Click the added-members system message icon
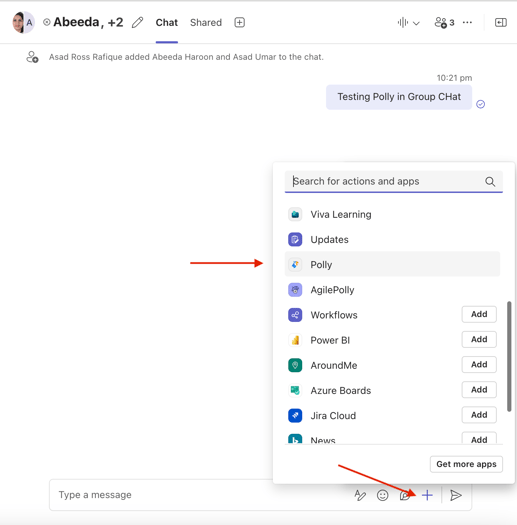517x525 pixels. [x=32, y=57]
